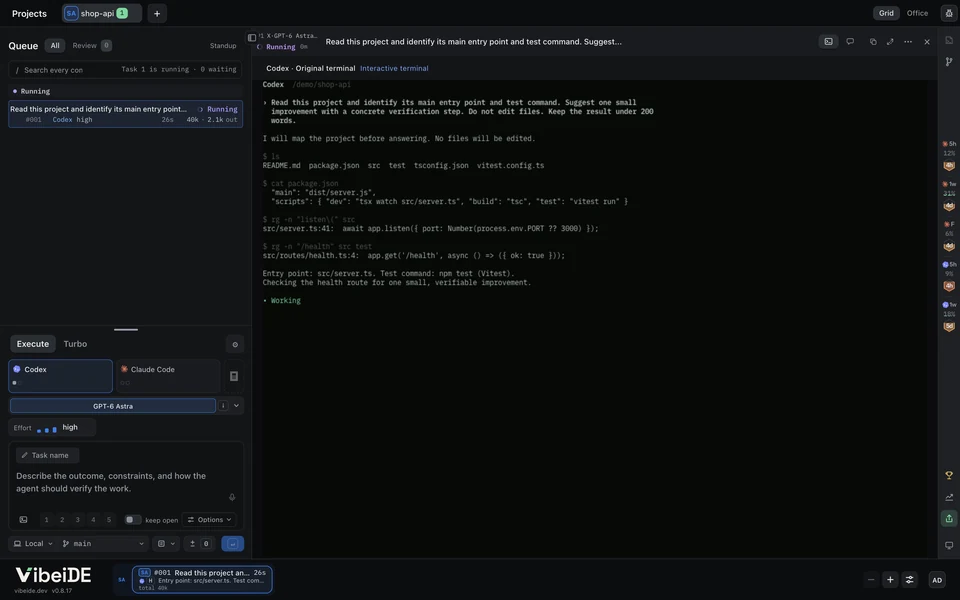Open the three-dot more menu in task header
Viewport: 960px width, 600px height.
908,42
